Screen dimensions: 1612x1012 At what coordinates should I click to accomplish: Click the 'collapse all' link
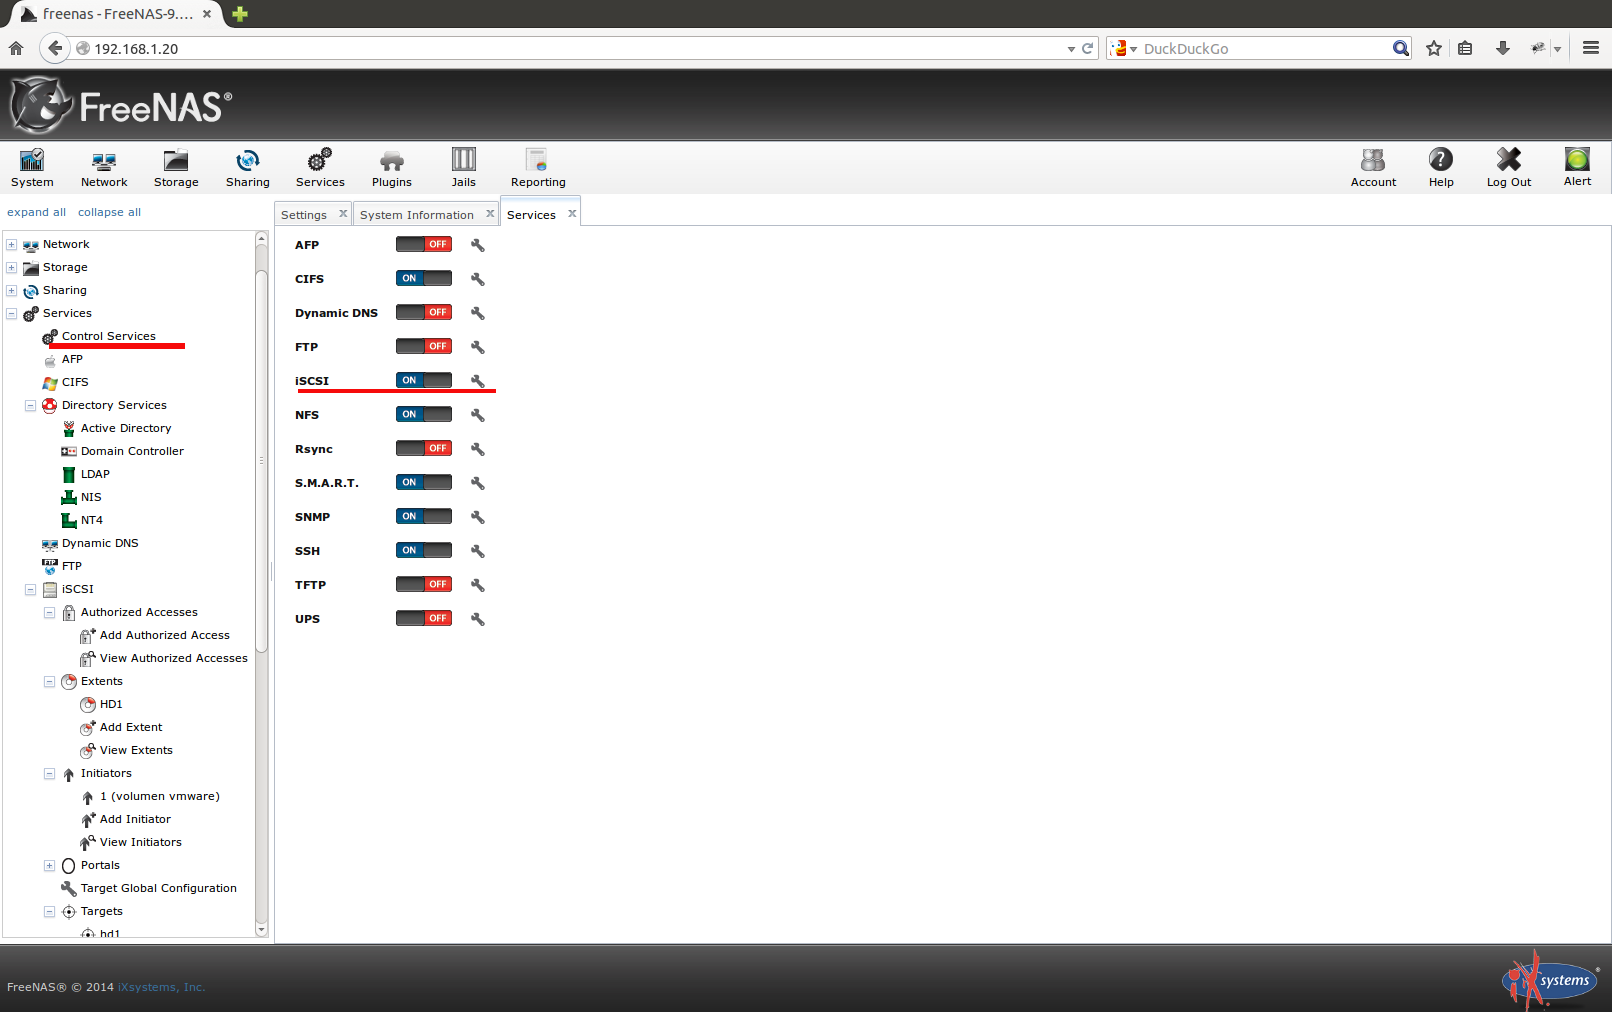point(109,212)
